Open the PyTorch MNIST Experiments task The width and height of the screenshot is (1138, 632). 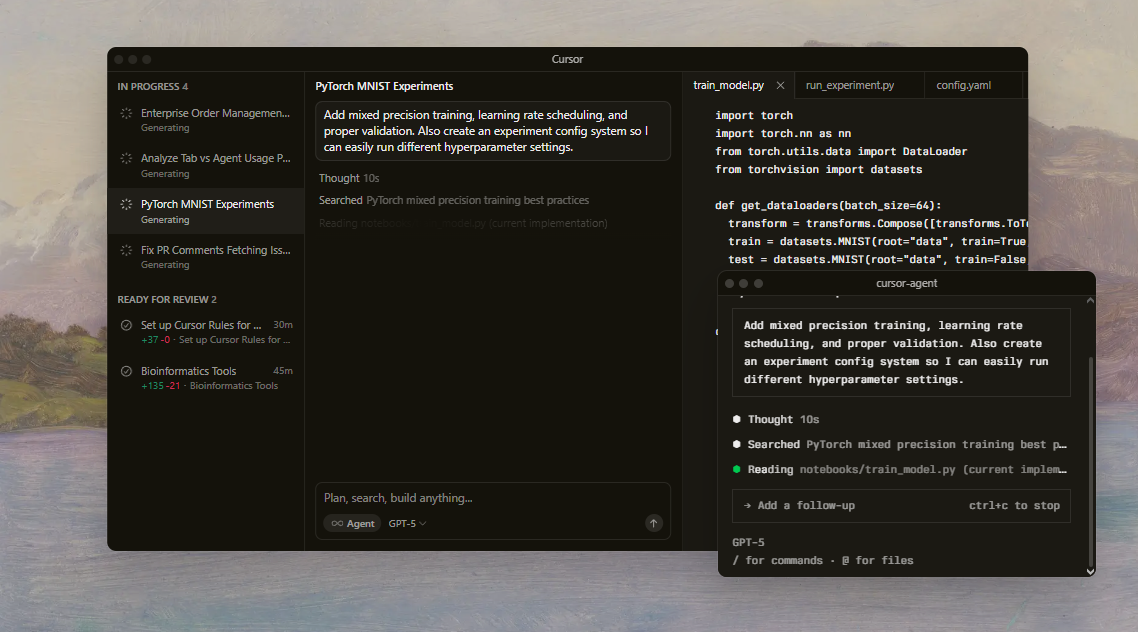(x=207, y=205)
